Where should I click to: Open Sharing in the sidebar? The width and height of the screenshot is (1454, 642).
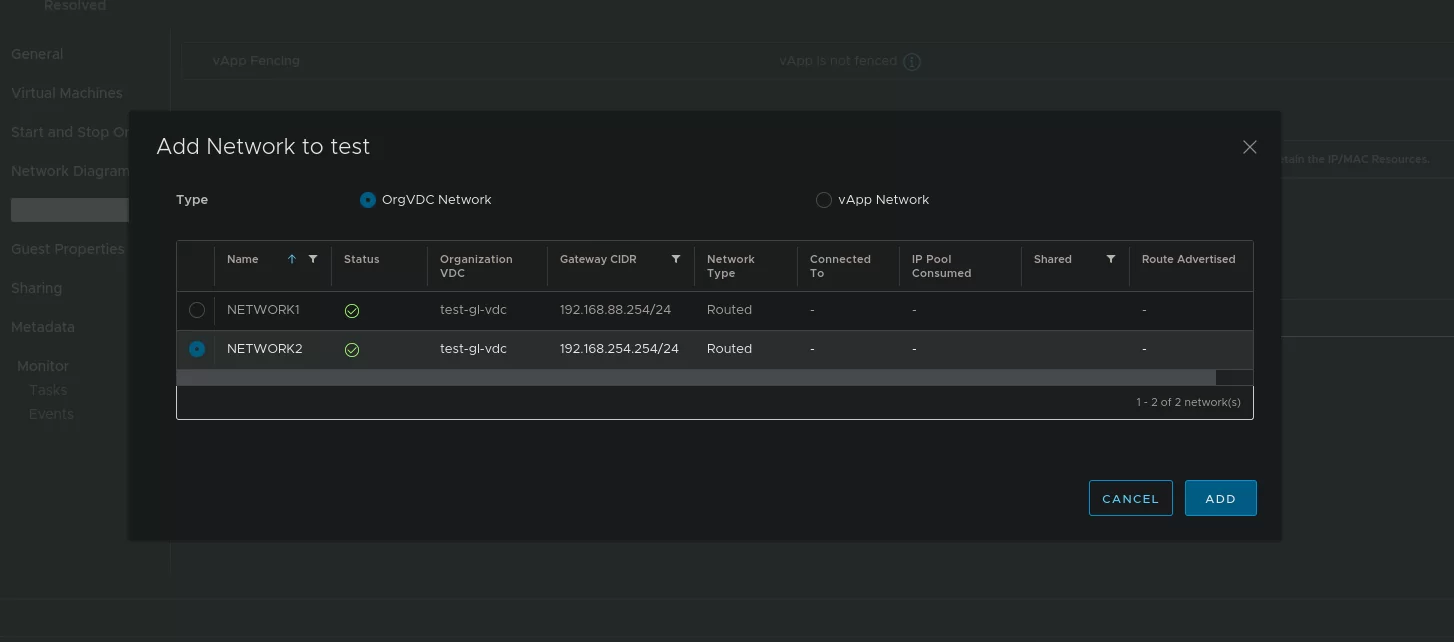point(36,288)
